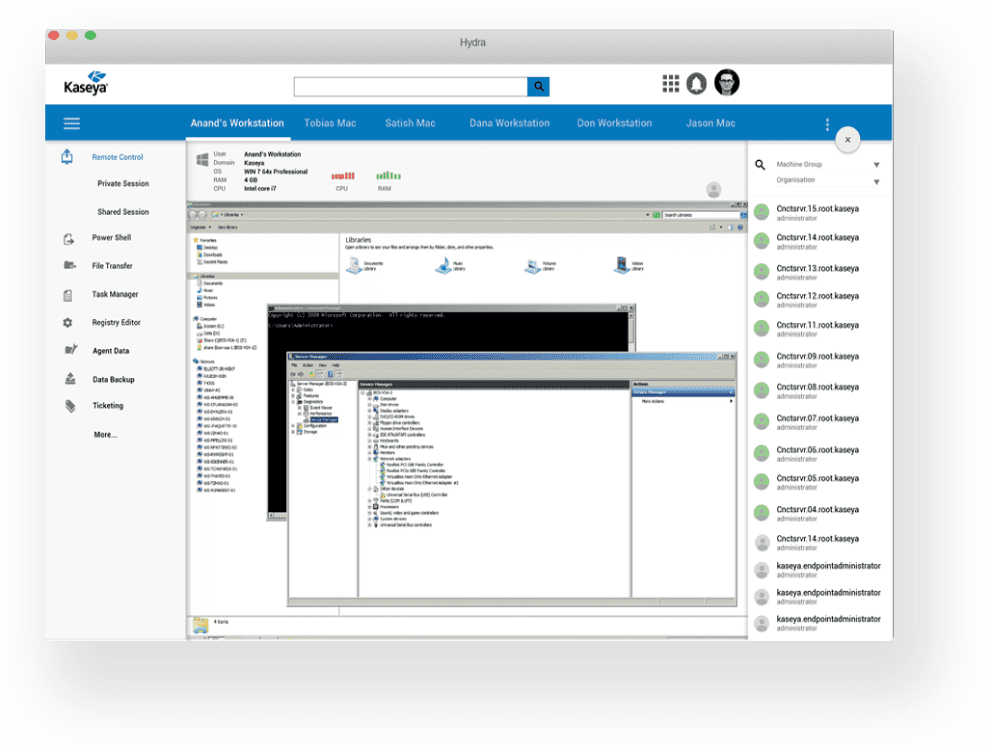Image resolution: width=985 pixels, height=750 pixels.
Task: Switch to the Dana Workstation tab
Action: [x=509, y=123]
